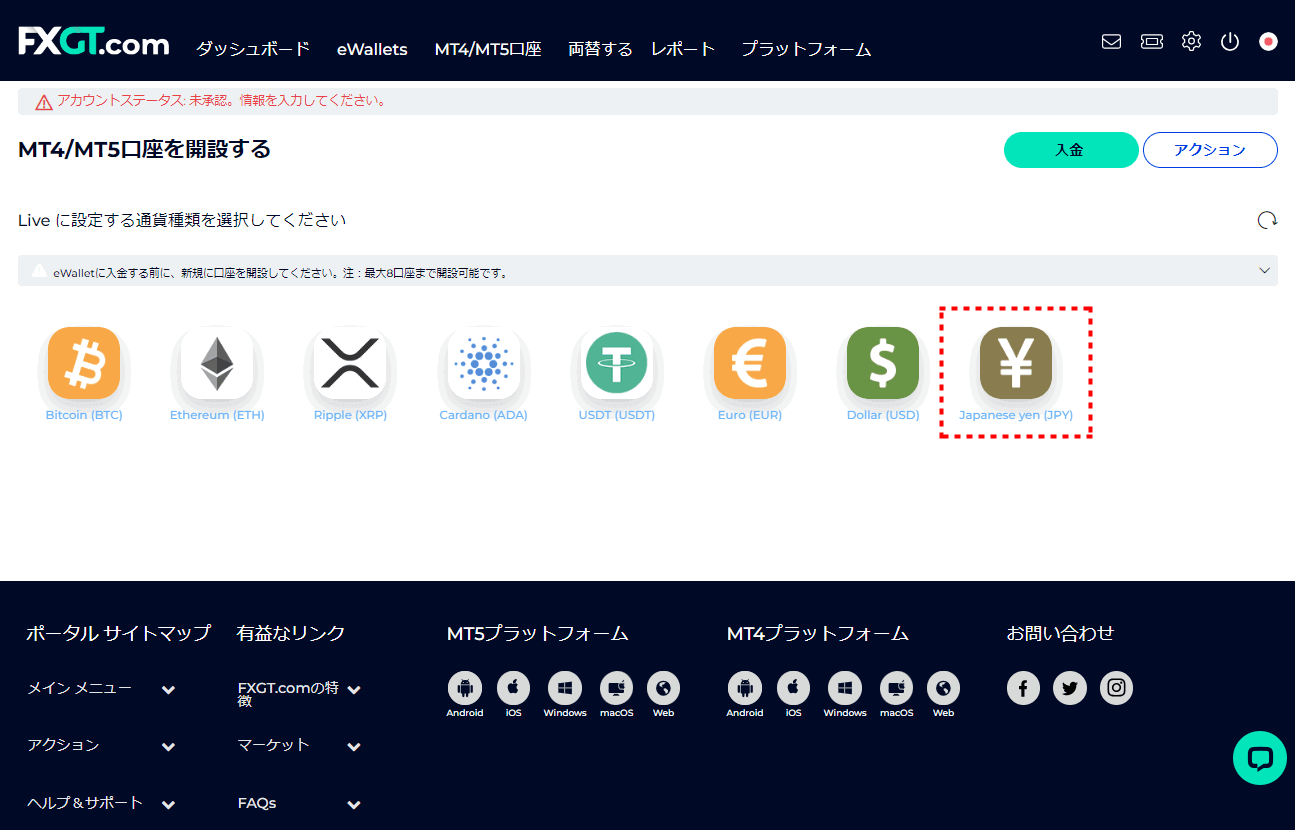Open the ticket icon in header
The image size is (1295, 830).
click(x=1152, y=42)
